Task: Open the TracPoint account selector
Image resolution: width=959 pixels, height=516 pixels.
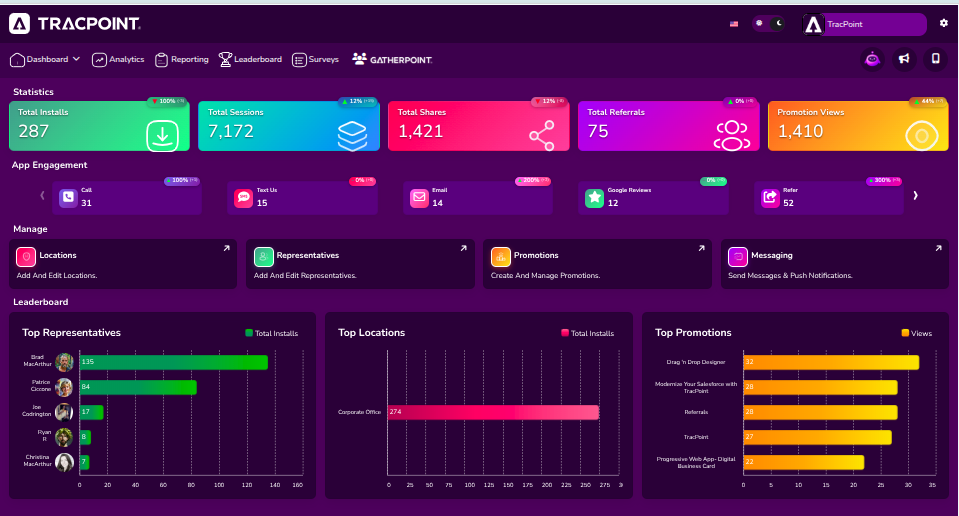Action: (864, 24)
